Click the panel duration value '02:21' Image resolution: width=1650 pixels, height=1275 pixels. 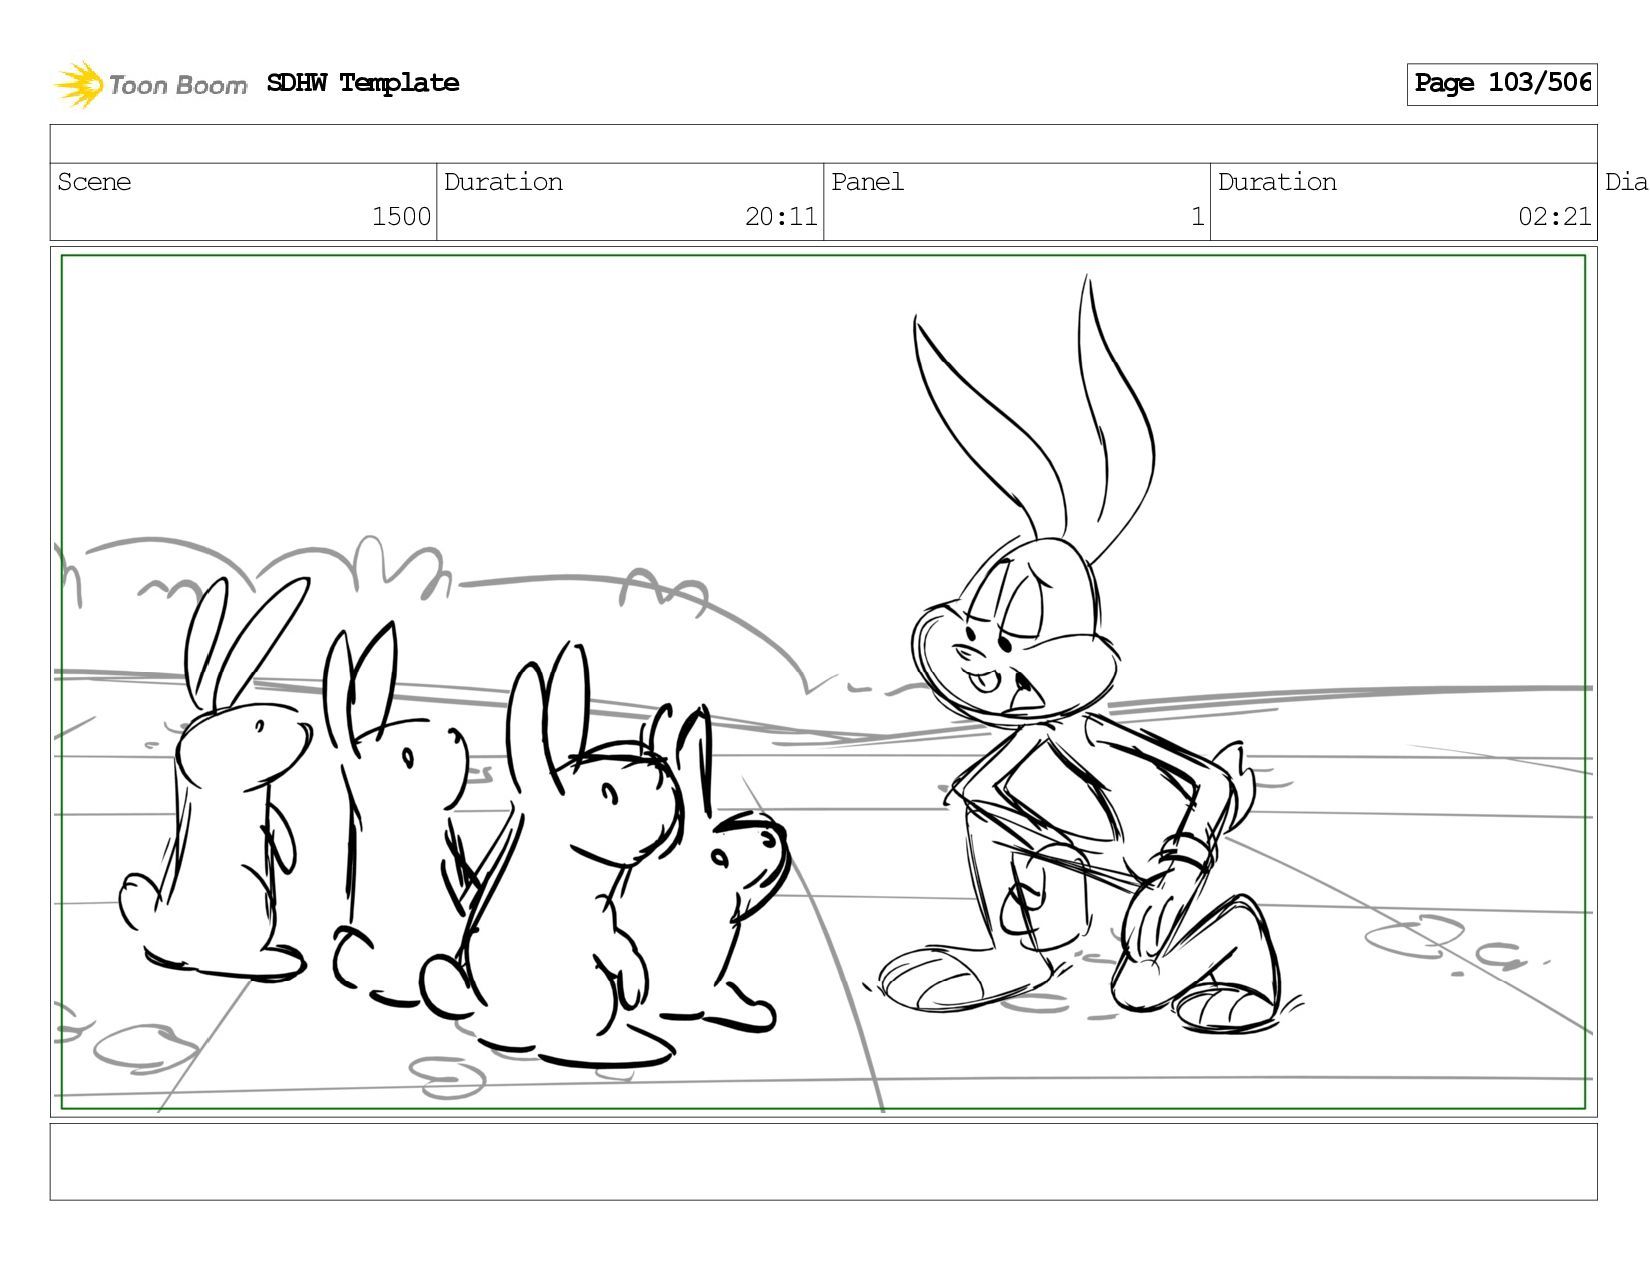[1554, 217]
